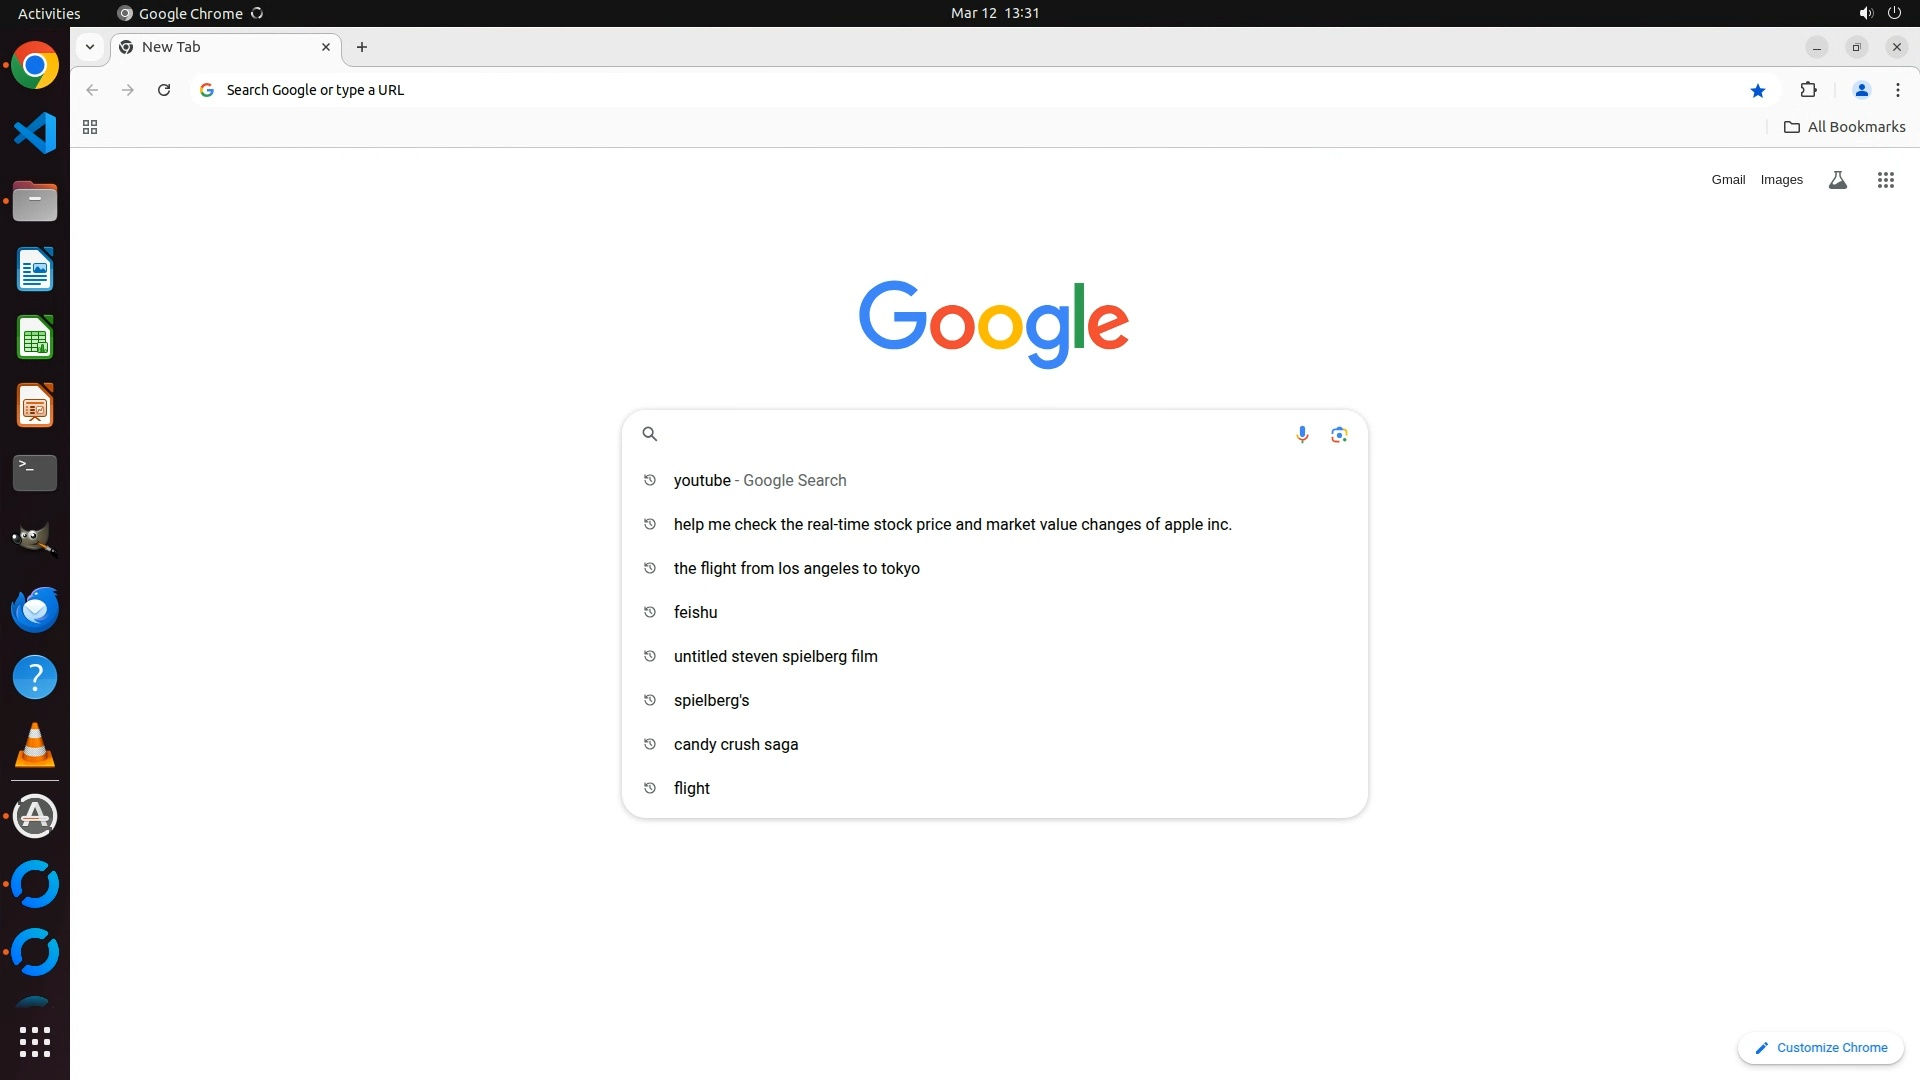
Task: Choose 'candy crush saga' from suggestions
Action: pos(735,744)
